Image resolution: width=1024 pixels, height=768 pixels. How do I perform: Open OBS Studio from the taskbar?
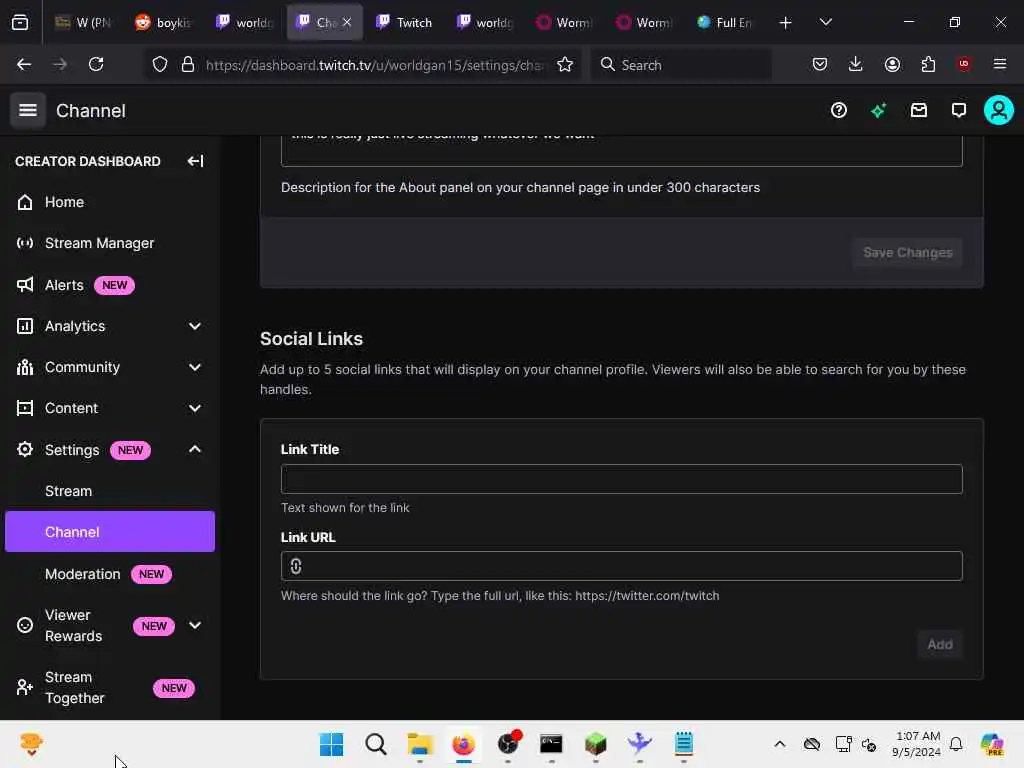507,744
